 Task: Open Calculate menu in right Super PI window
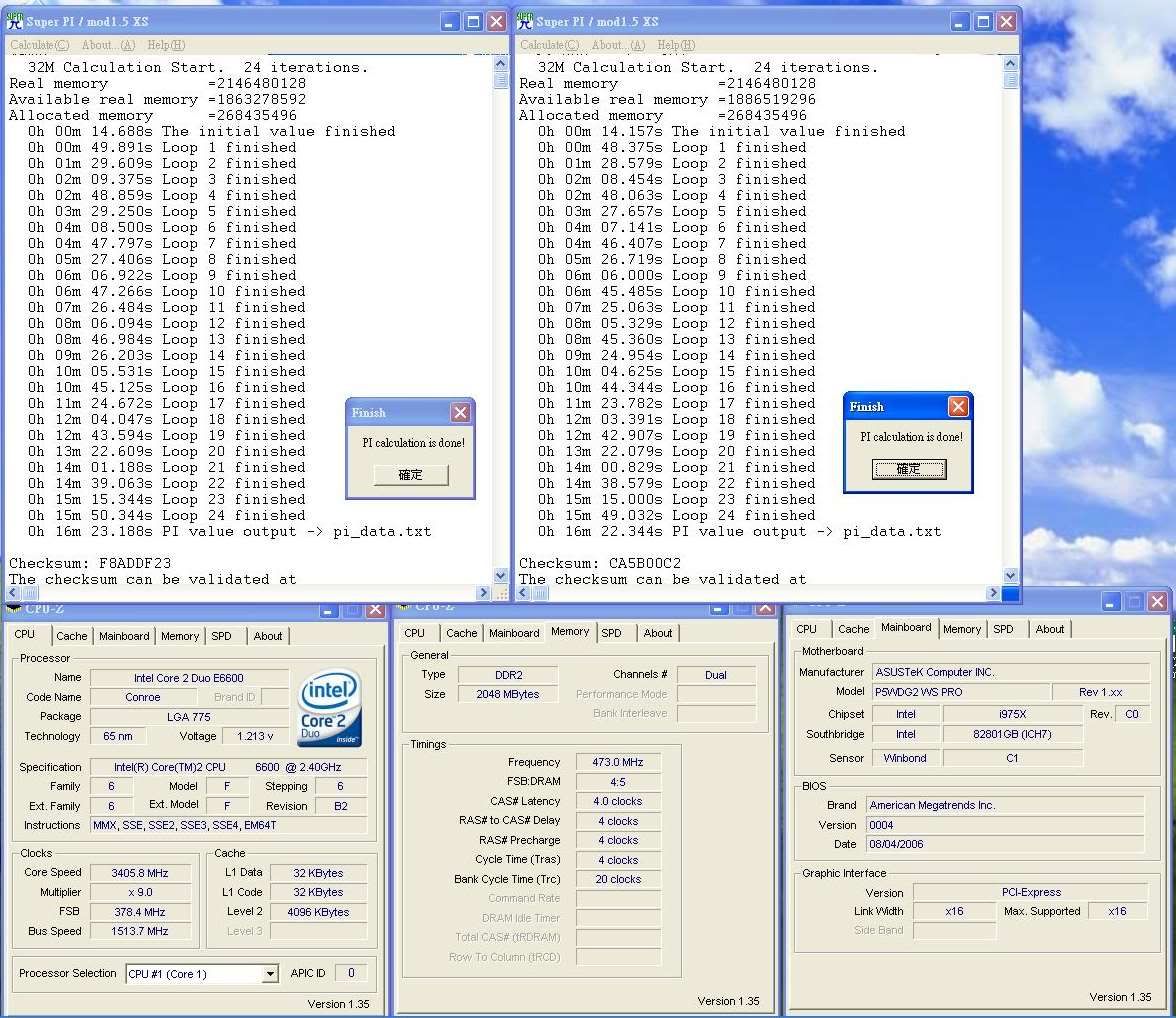coord(550,45)
